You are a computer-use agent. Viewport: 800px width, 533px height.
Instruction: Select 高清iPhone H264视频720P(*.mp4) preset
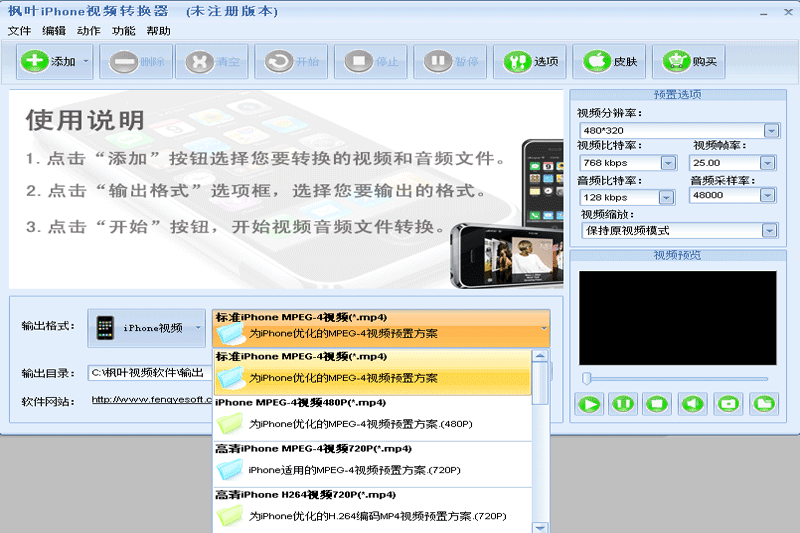click(372, 510)
